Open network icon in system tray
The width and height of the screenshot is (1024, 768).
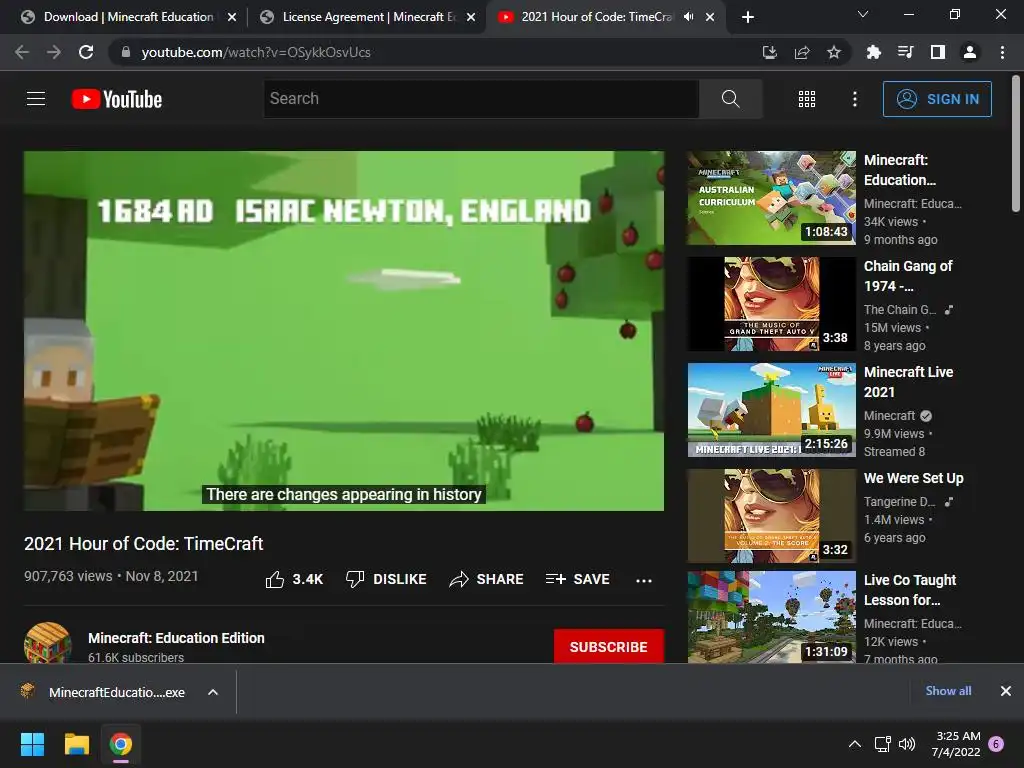pyautogui.click(x=882, y=744)
